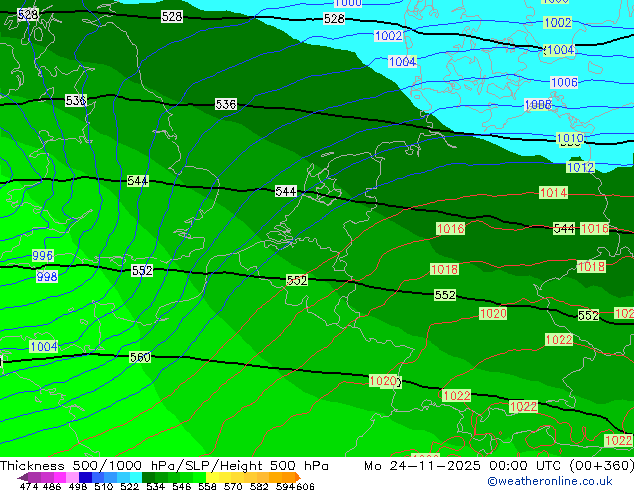Click the purple arrow start of the legend

(x=22, y=477)
